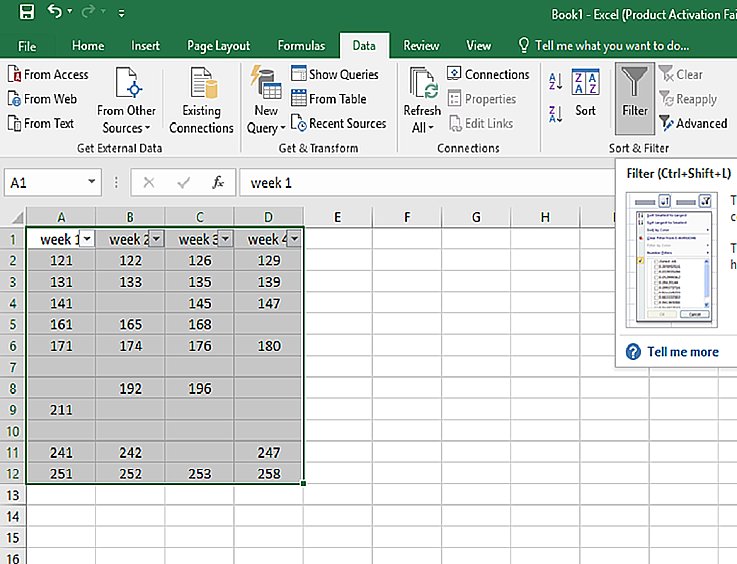Open the Recent Sources button

(339, 124)
